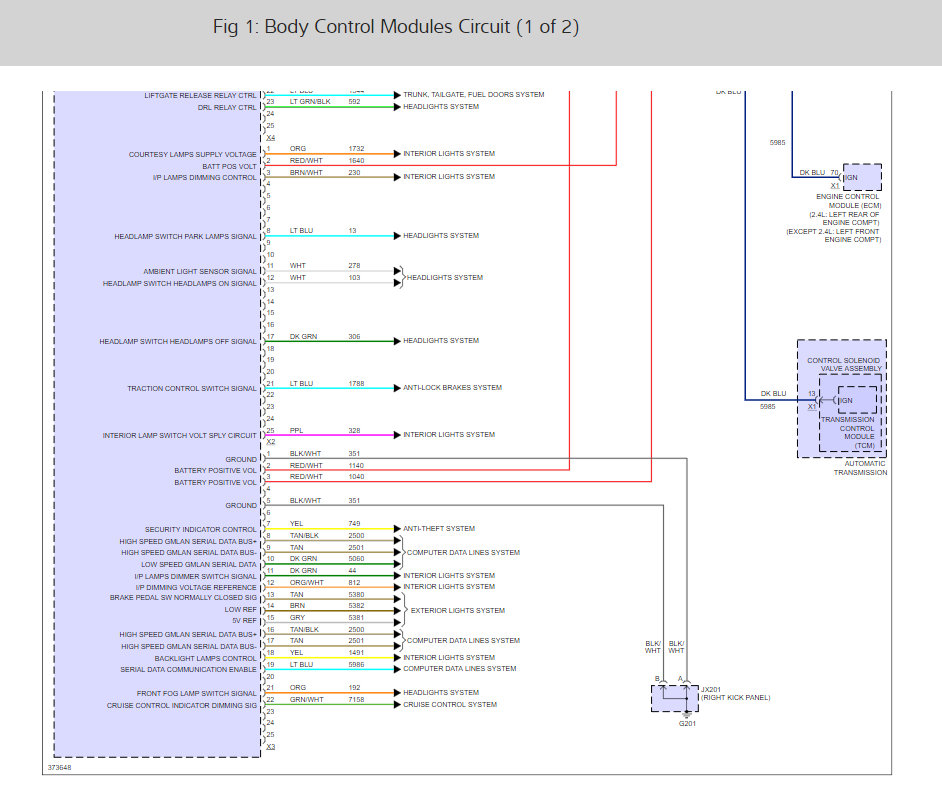The width and height of the screenshot is (942, 799).
Task: Select wire color 'PPL' for circuit 328
Action: [297, 431]
